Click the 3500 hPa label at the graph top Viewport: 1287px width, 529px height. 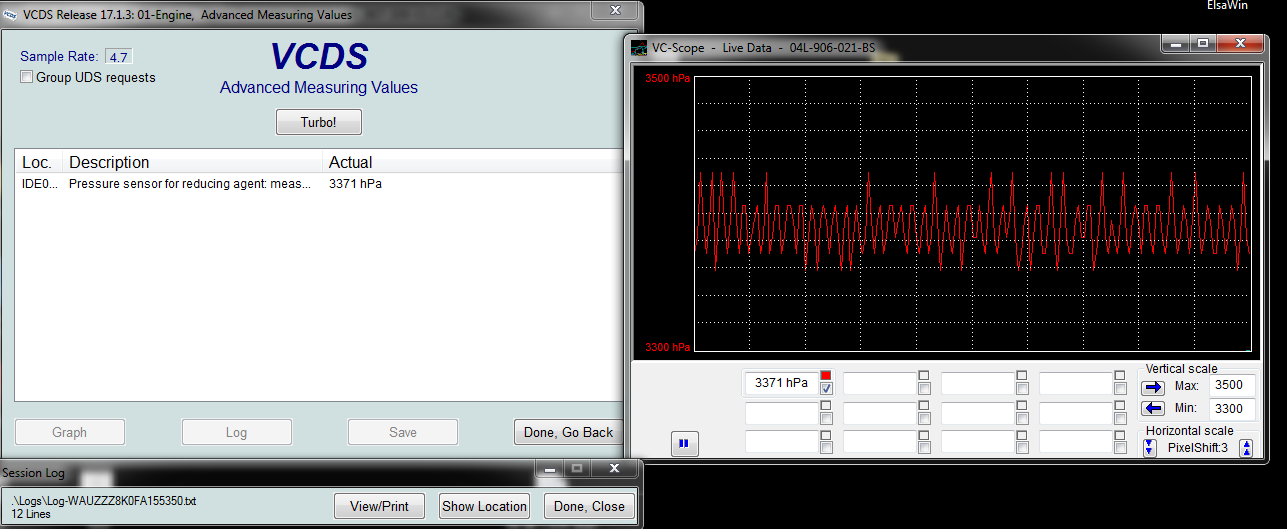667,77
